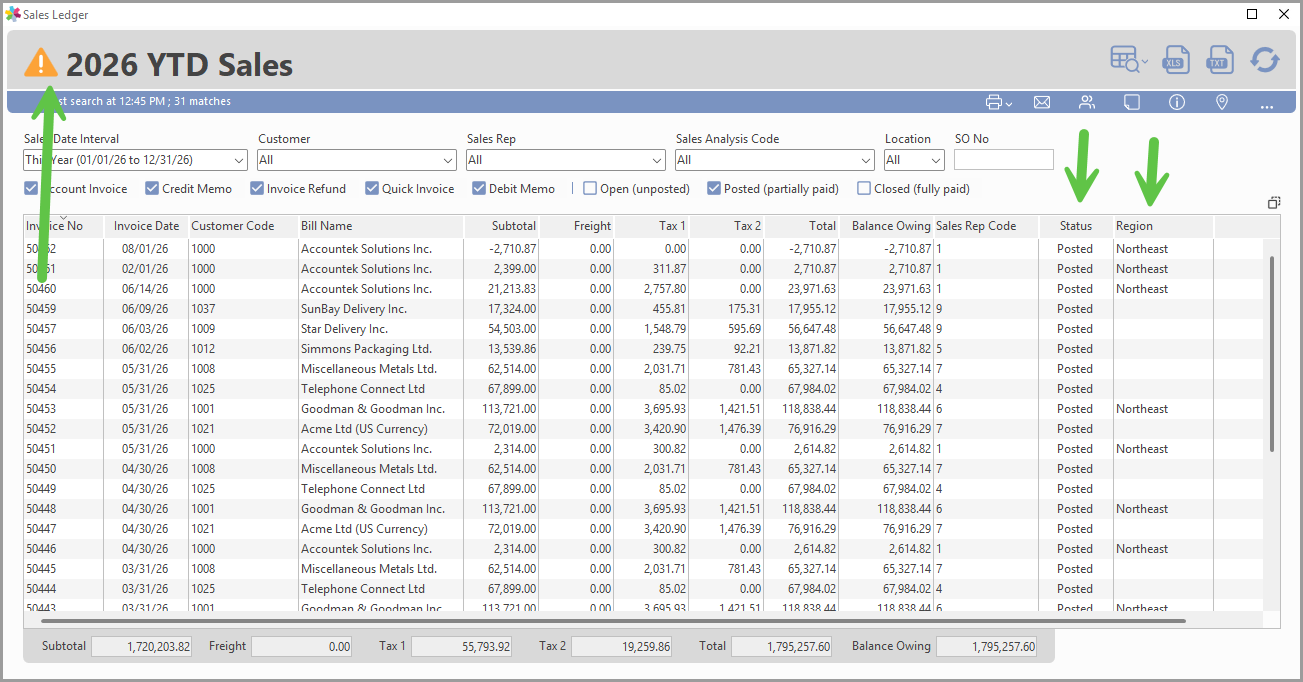Viewport: 1303px width, 682px height.
Task: Toggle the Debit Memo checkbox
Action: [x=479, y=188]
